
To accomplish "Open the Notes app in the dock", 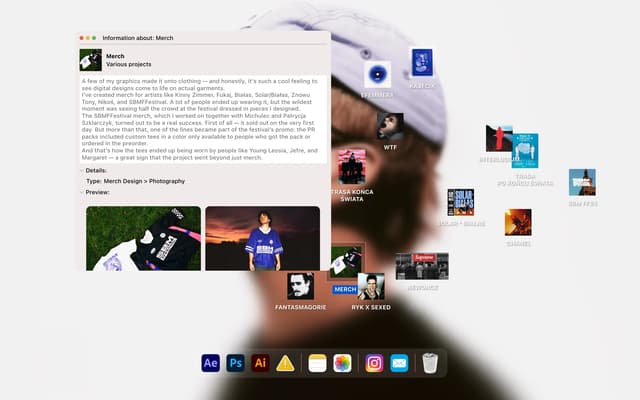I will [x=317, y=363].
